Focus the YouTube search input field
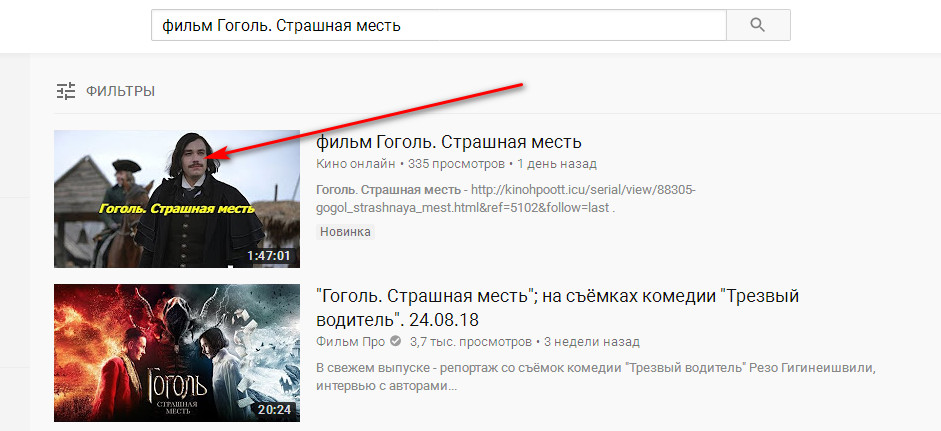This screenshot has width=941, height=431. 439,25
